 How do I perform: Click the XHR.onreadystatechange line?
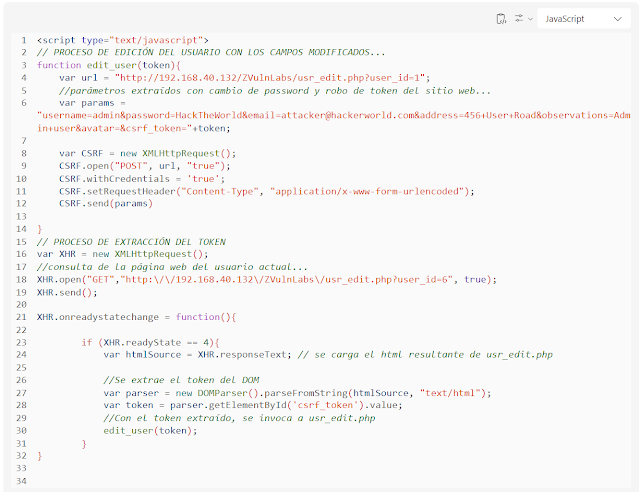pos(136,317)
